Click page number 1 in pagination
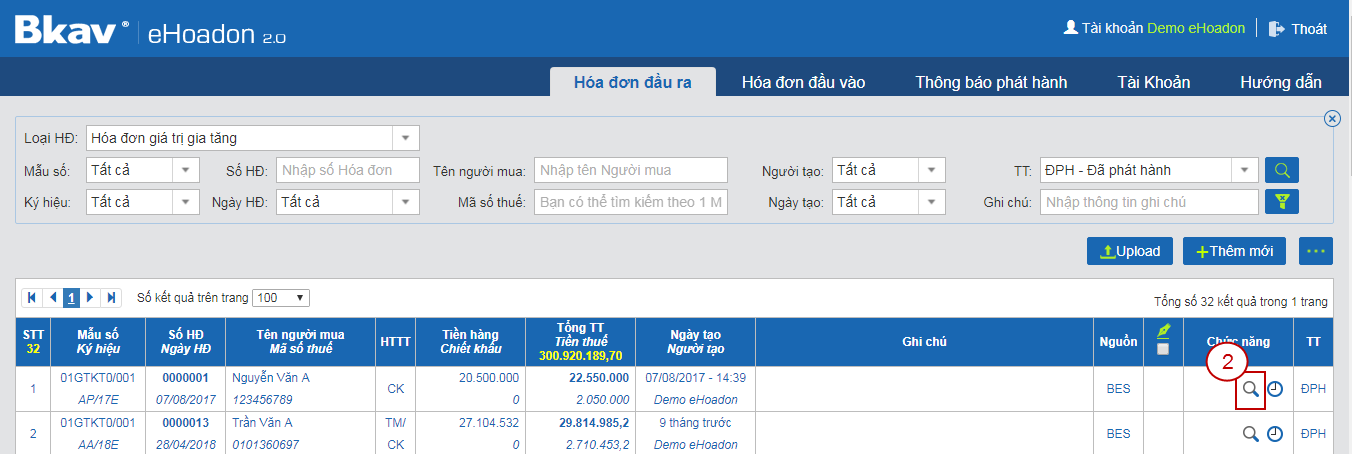Screen dimensions: 1352x454 click(72, 298)
